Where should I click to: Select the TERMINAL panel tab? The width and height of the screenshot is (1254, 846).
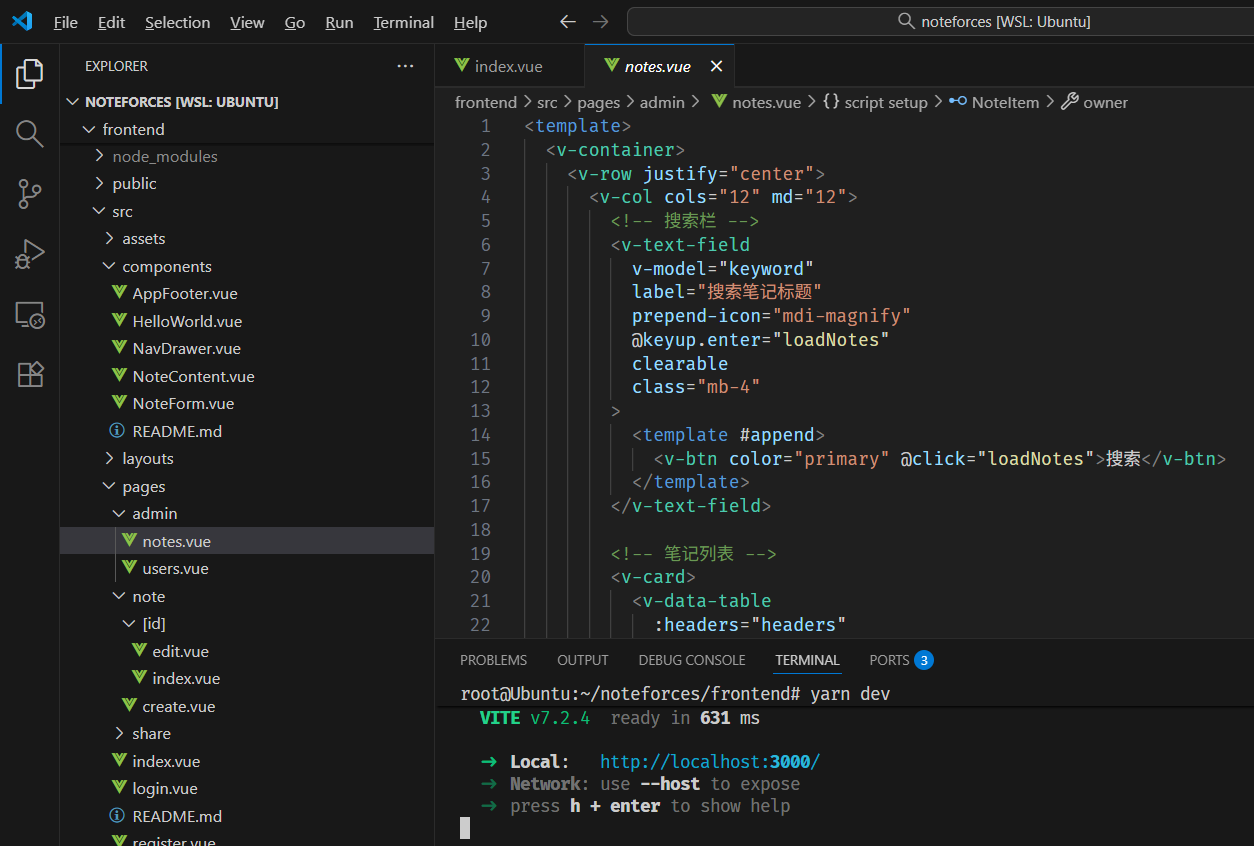pos(807,660)
